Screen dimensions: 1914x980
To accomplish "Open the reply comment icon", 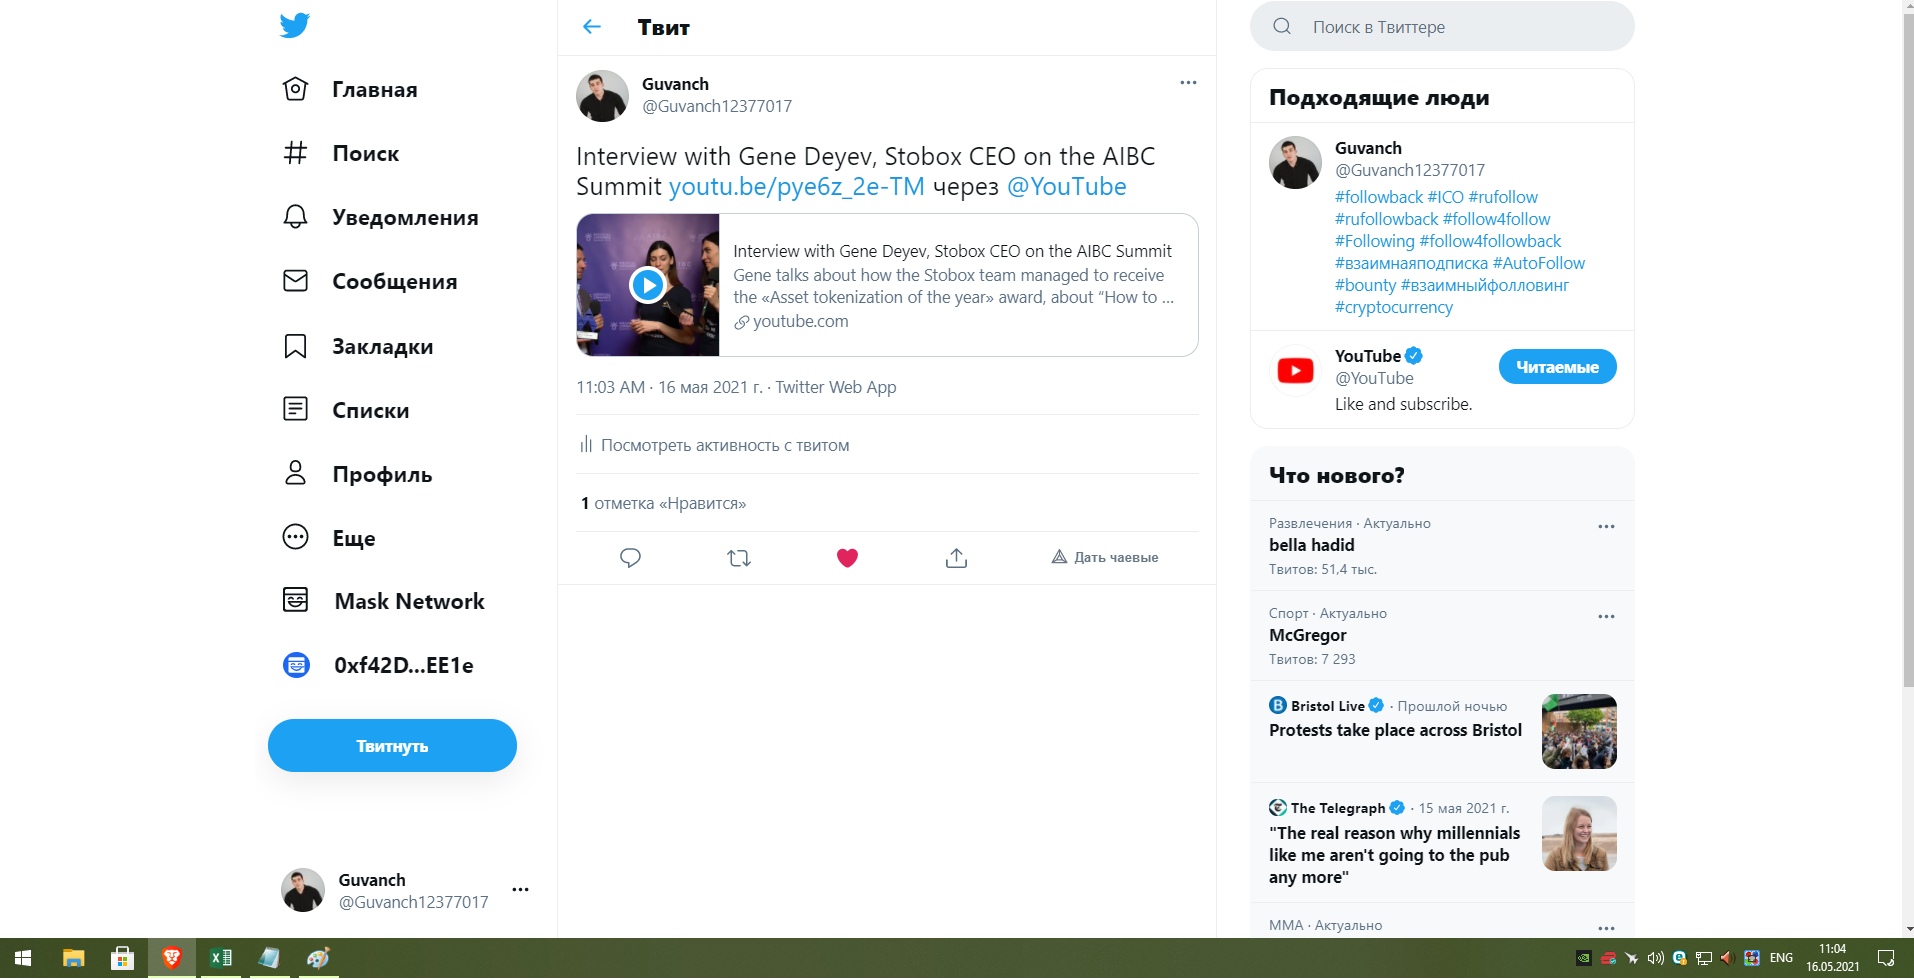I will tap(630, 558).
